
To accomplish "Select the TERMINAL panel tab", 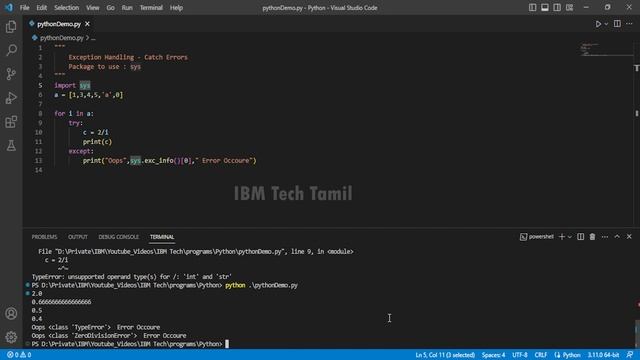I will click(x=162, y=237).
